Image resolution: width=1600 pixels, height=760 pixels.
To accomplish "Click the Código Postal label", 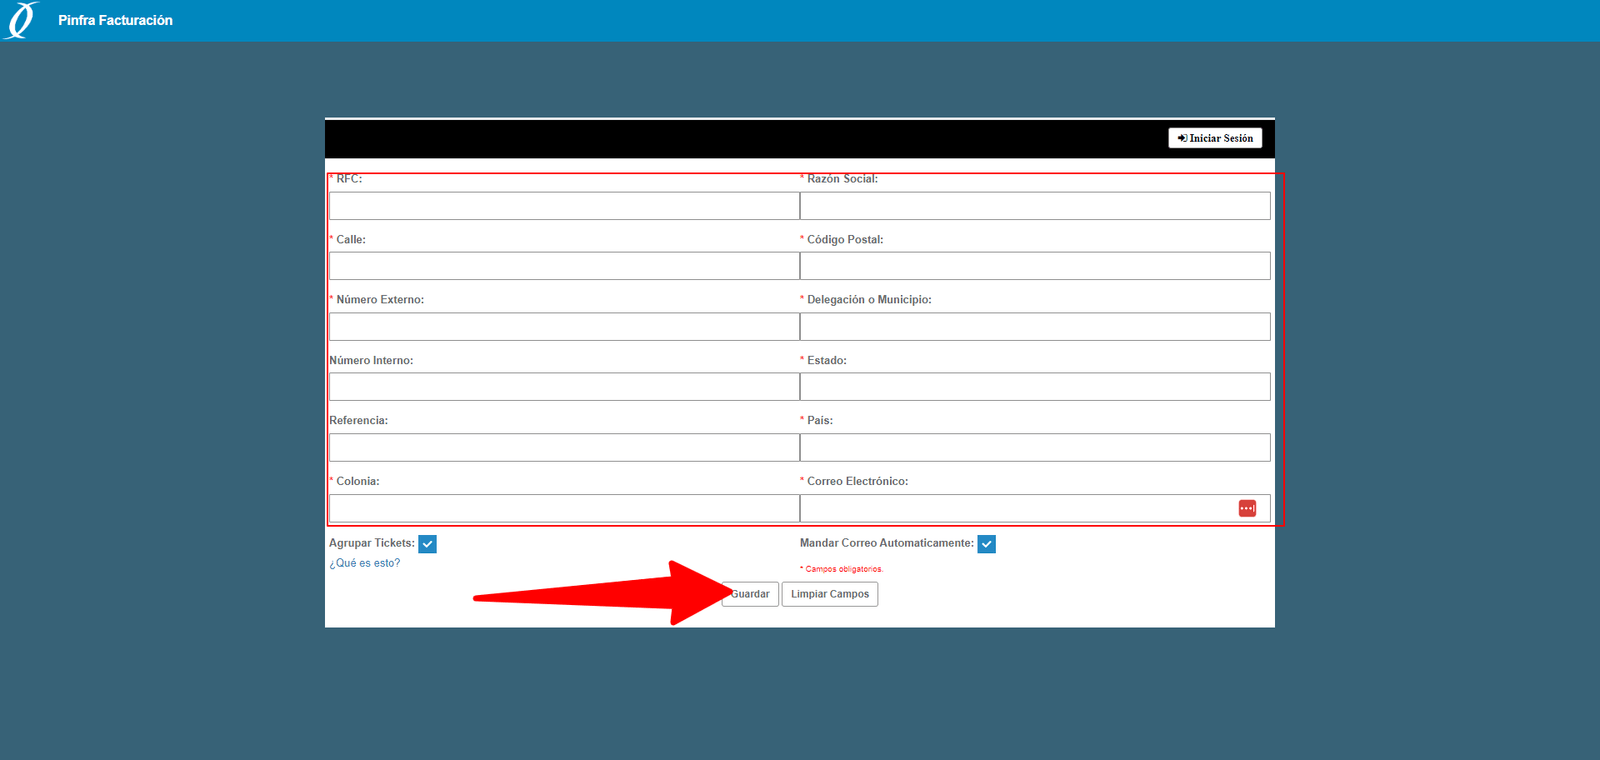I will (845, 240).
